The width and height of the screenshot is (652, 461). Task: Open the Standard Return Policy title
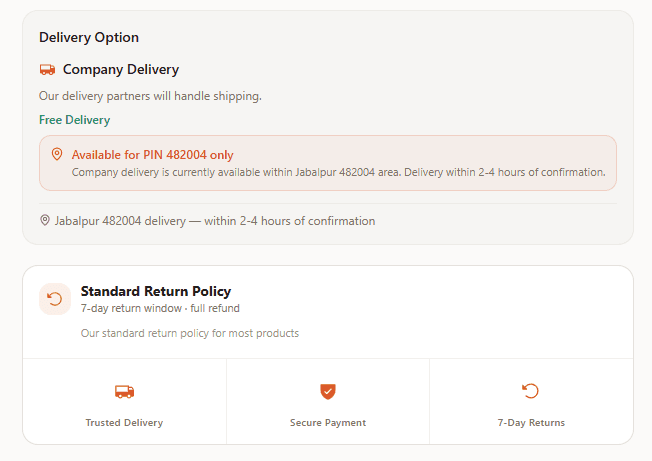click(156, 291)
